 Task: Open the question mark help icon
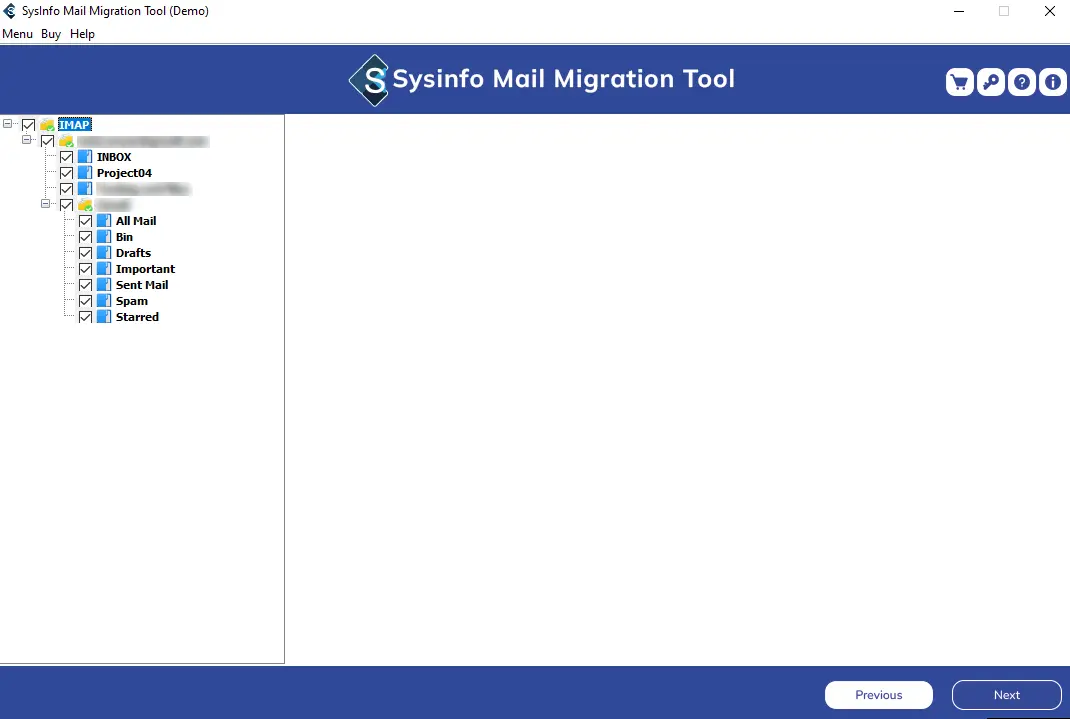point(1022,83)
